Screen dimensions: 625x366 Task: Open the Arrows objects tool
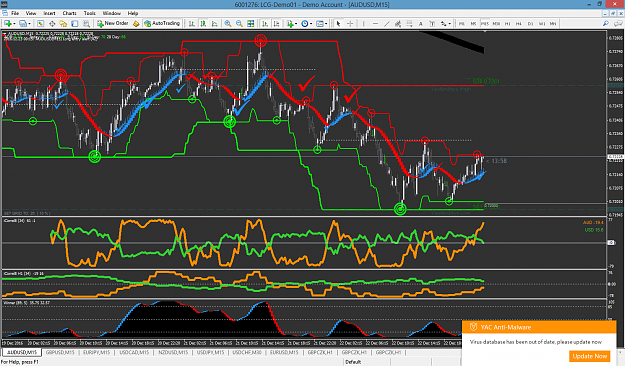[x=443, y=24]
